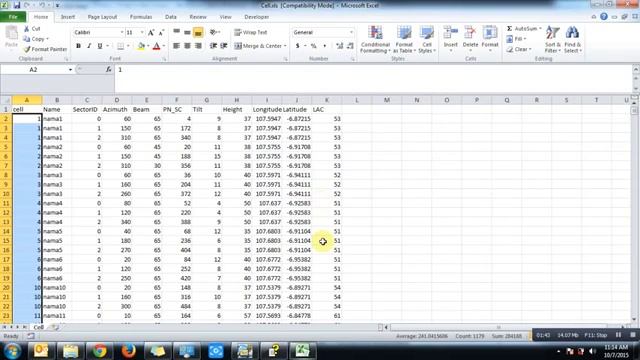The image size is (640, 360).
Task: Switch to the Data tab
Action: pos(171,17)
